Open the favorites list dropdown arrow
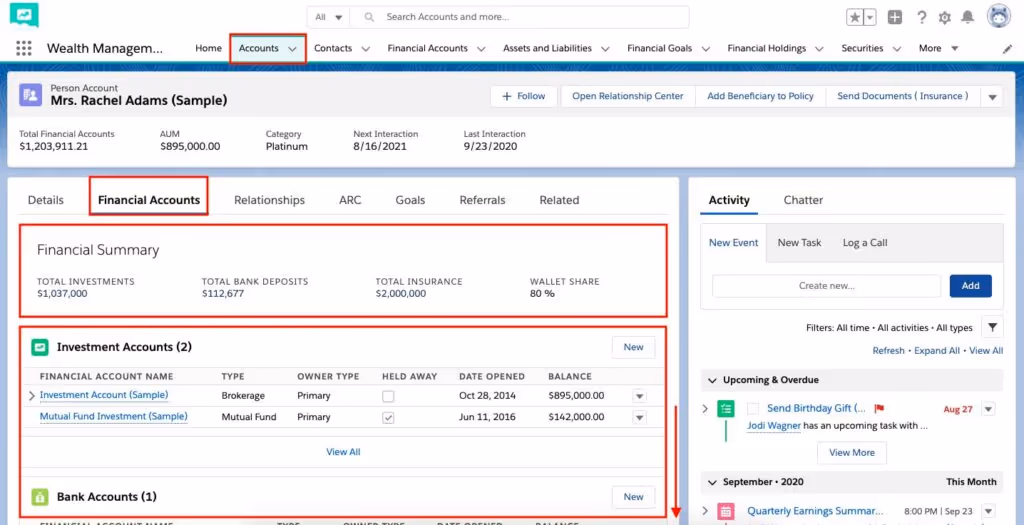Viewport: 1024px width, 525px height. (869, 18)
